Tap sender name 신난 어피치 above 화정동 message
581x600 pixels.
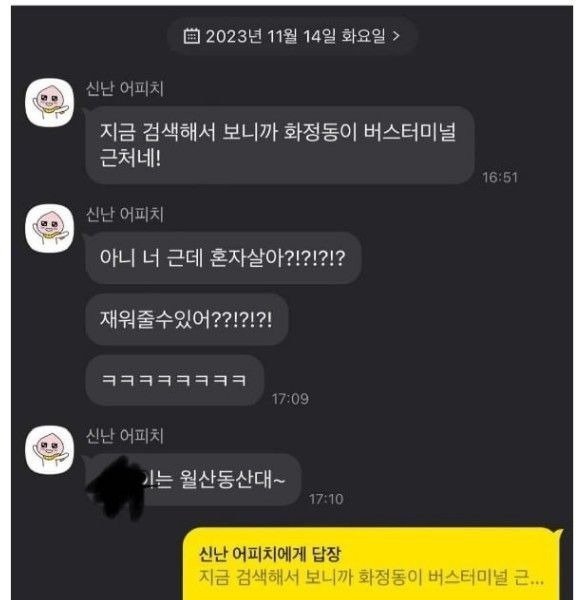point(125,88)
